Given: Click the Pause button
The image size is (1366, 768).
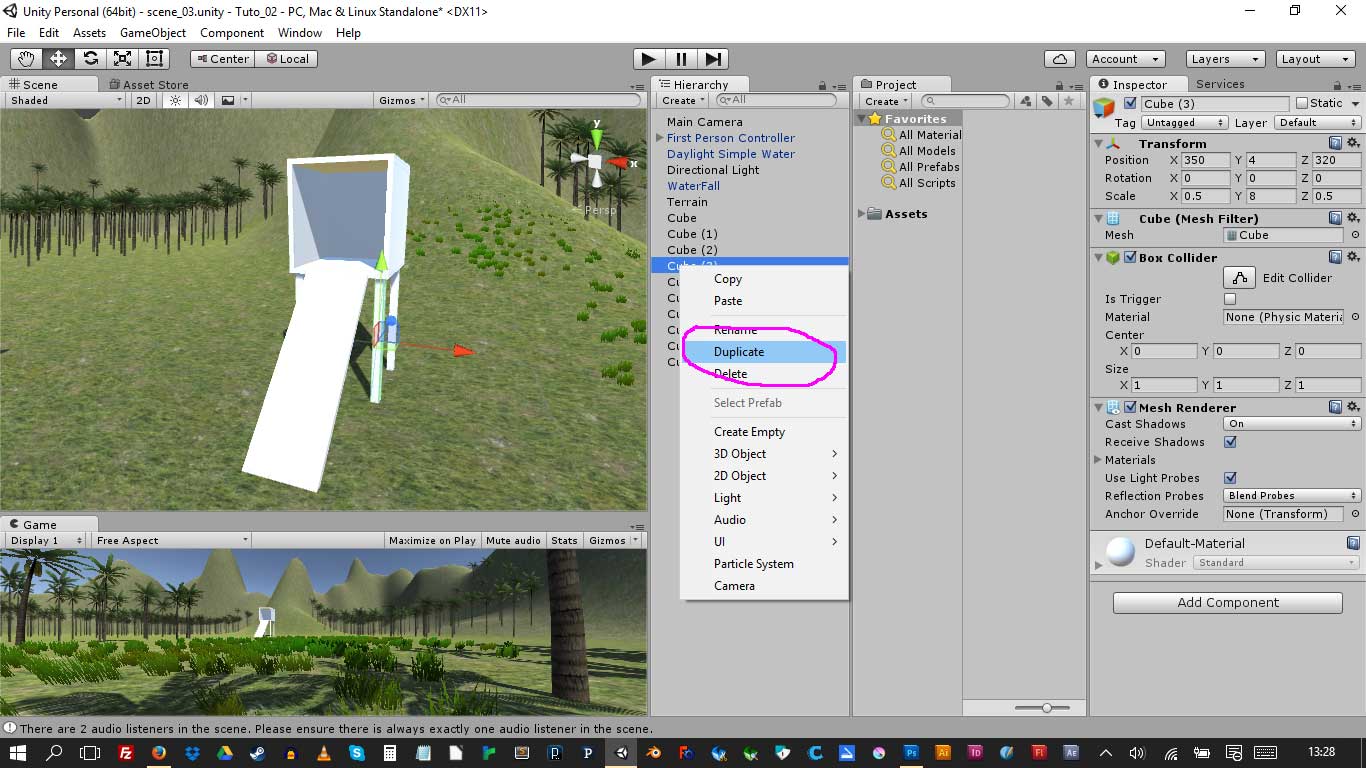Looking at the screenshot, I should coord(681,59).
